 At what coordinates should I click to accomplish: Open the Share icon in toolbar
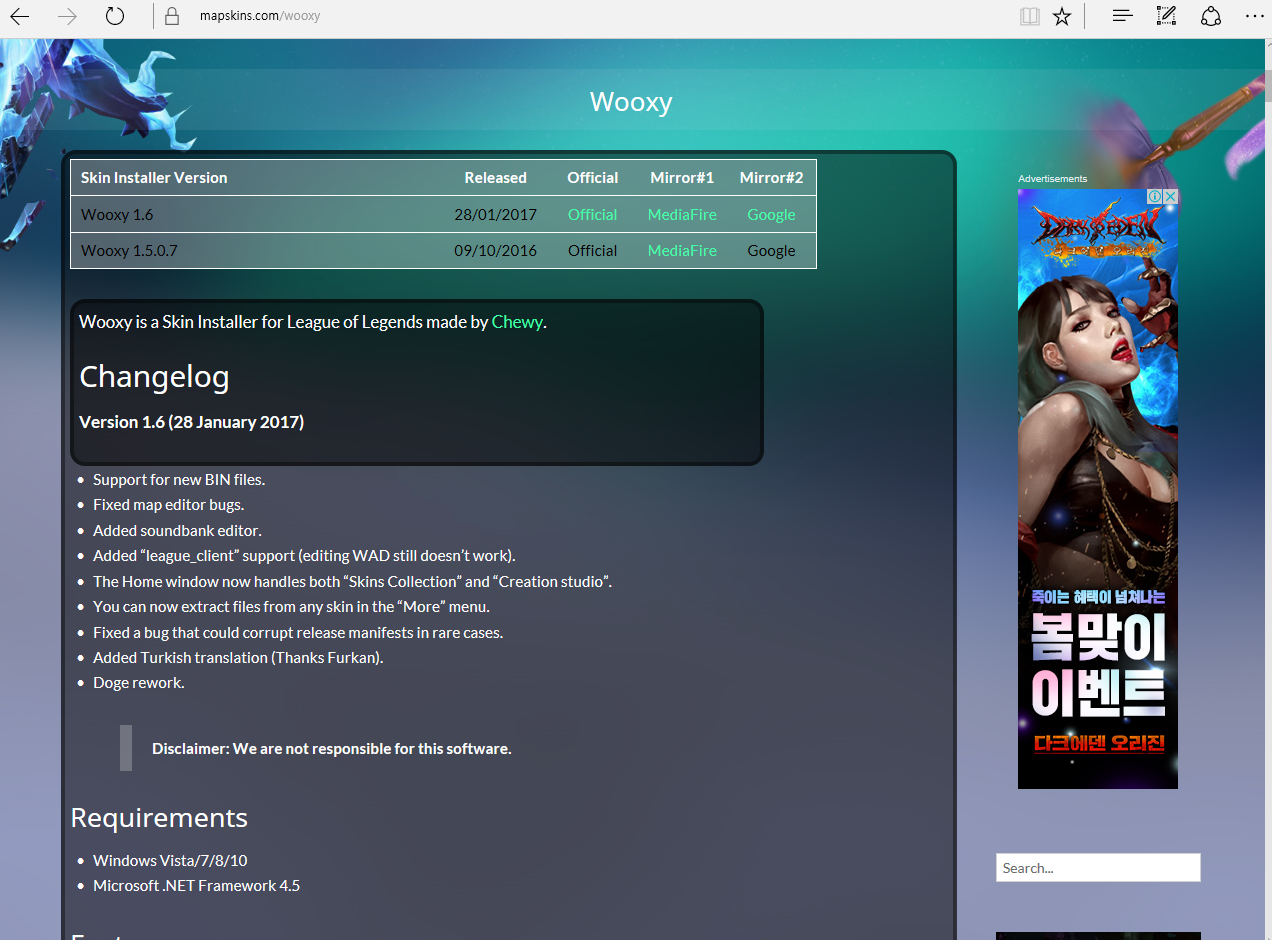tap(1211, 16)
